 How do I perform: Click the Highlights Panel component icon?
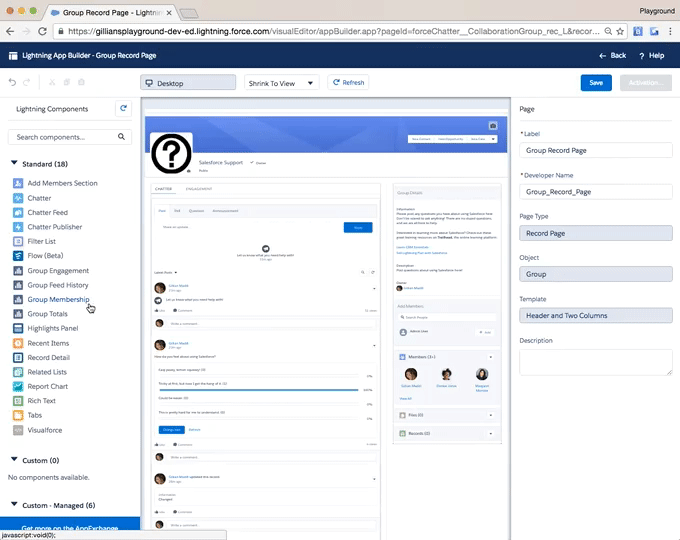point(18,328)
